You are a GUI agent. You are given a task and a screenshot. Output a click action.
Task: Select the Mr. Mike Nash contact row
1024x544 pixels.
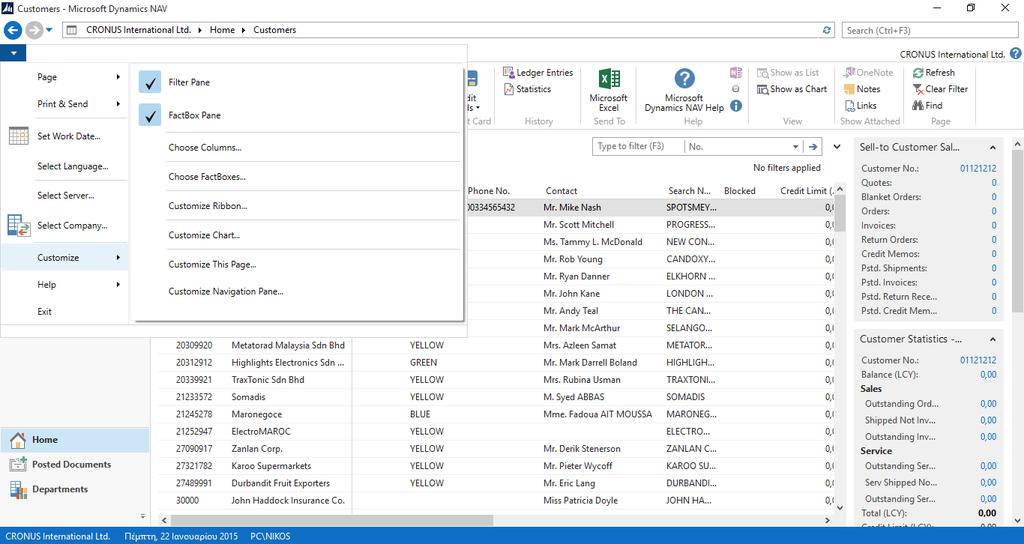click(x=572, y=208)
